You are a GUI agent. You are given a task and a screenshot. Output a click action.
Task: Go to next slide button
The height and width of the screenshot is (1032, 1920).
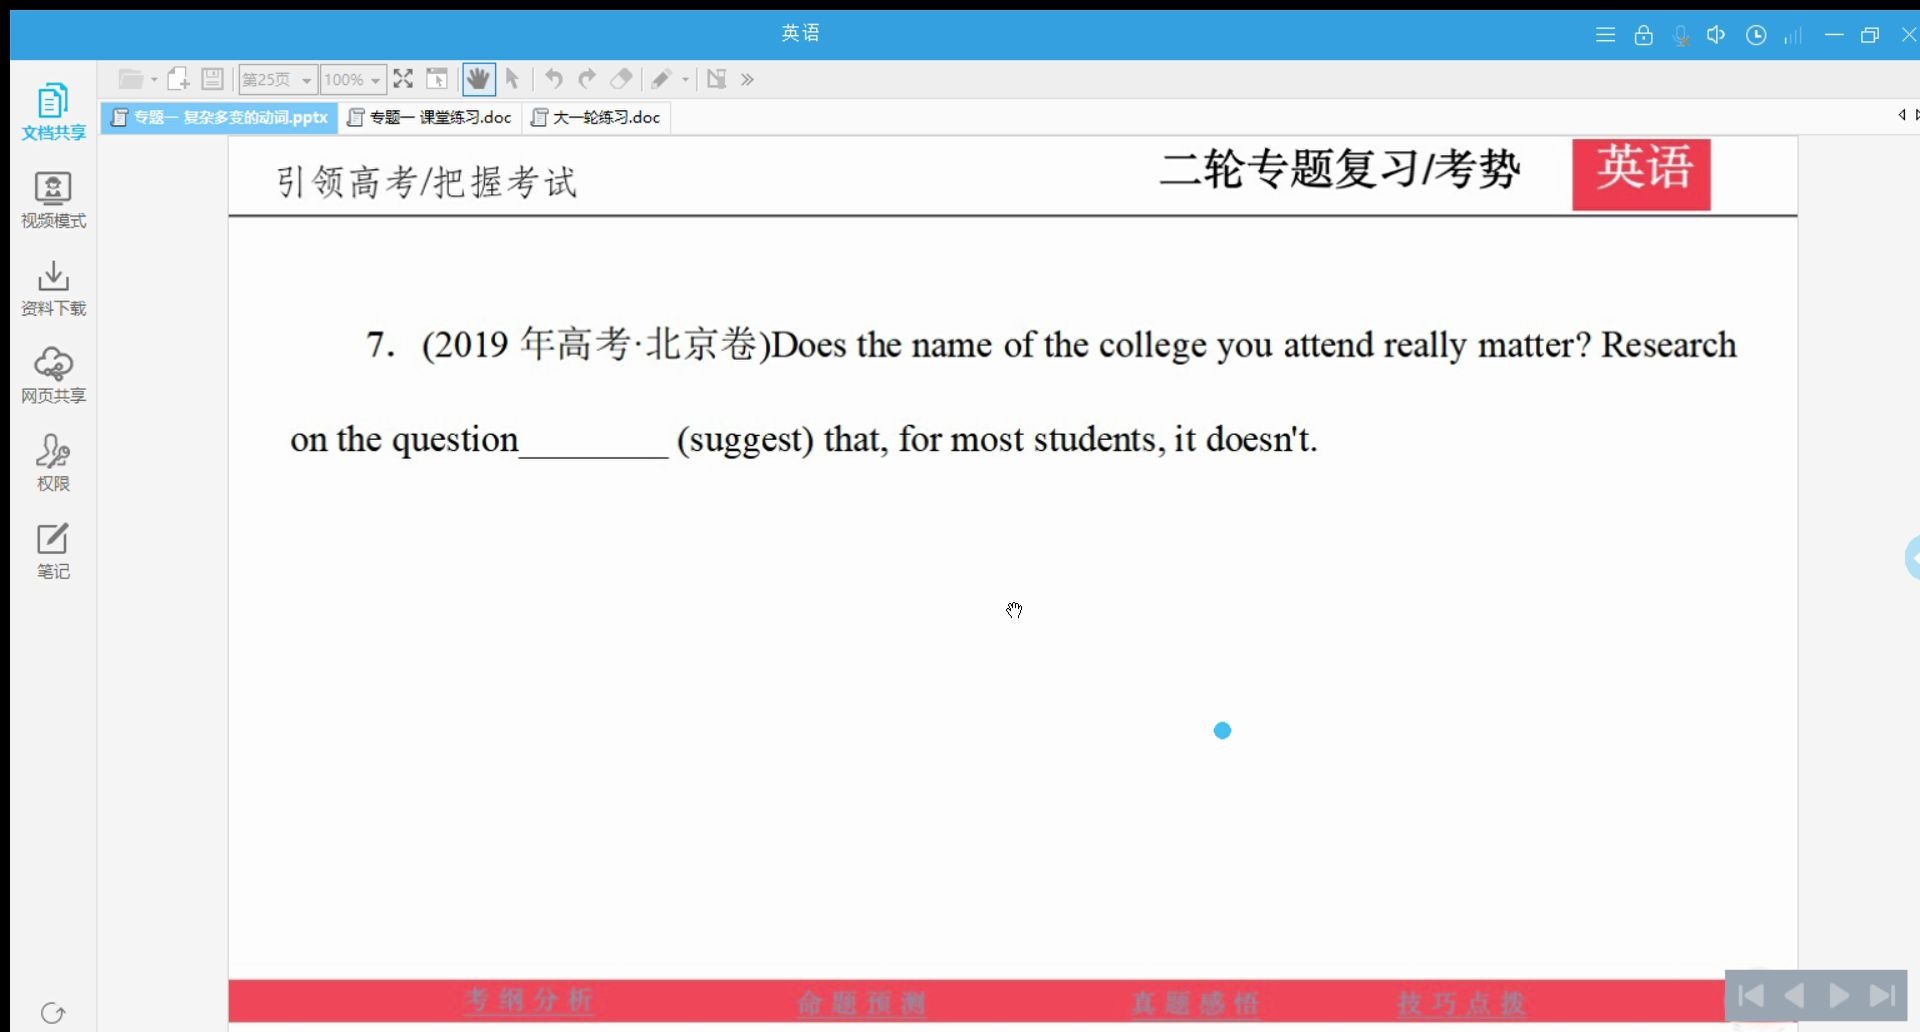tap(1838, 995)
